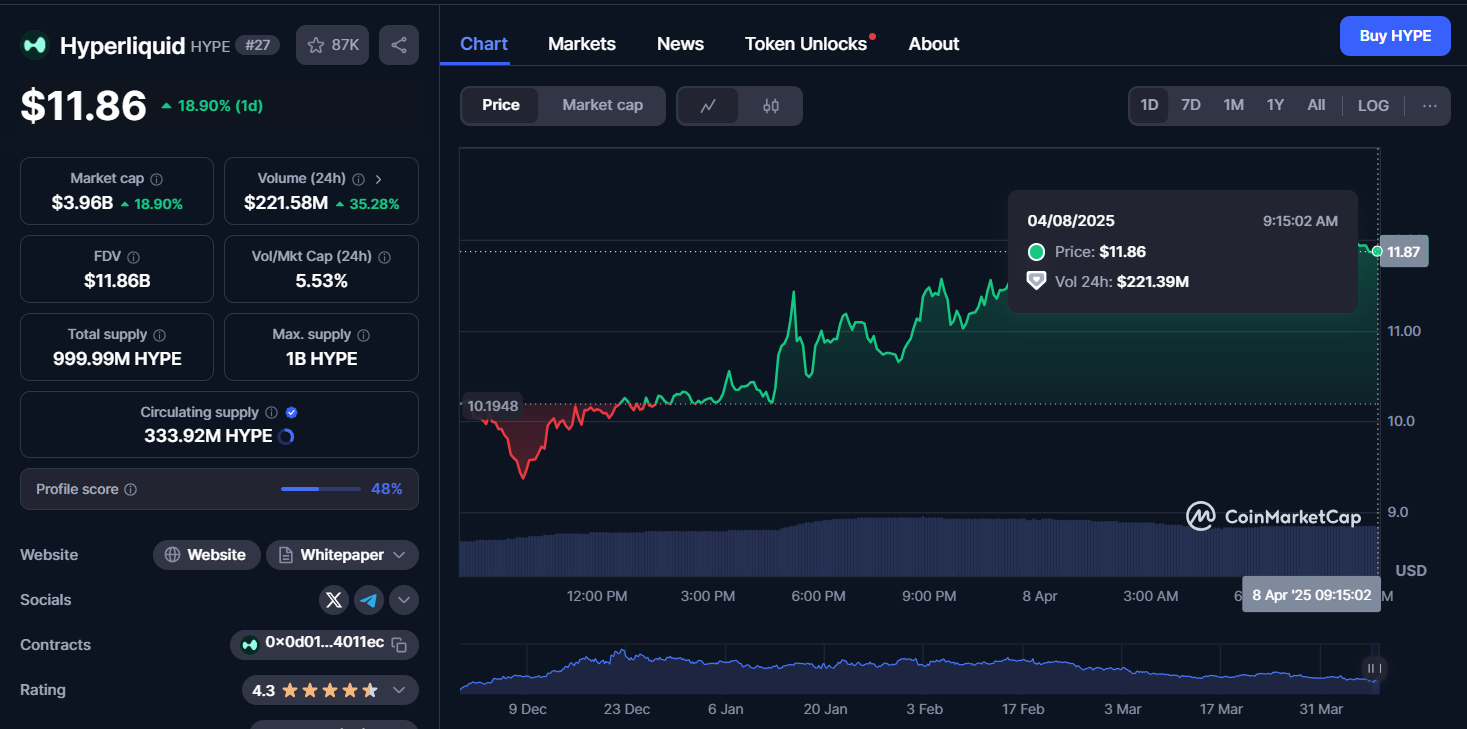Image resolution: width=1467 pixels, height=729 pixels.
Task: Click the $11.86B FDV value
Action: [117, 281]
